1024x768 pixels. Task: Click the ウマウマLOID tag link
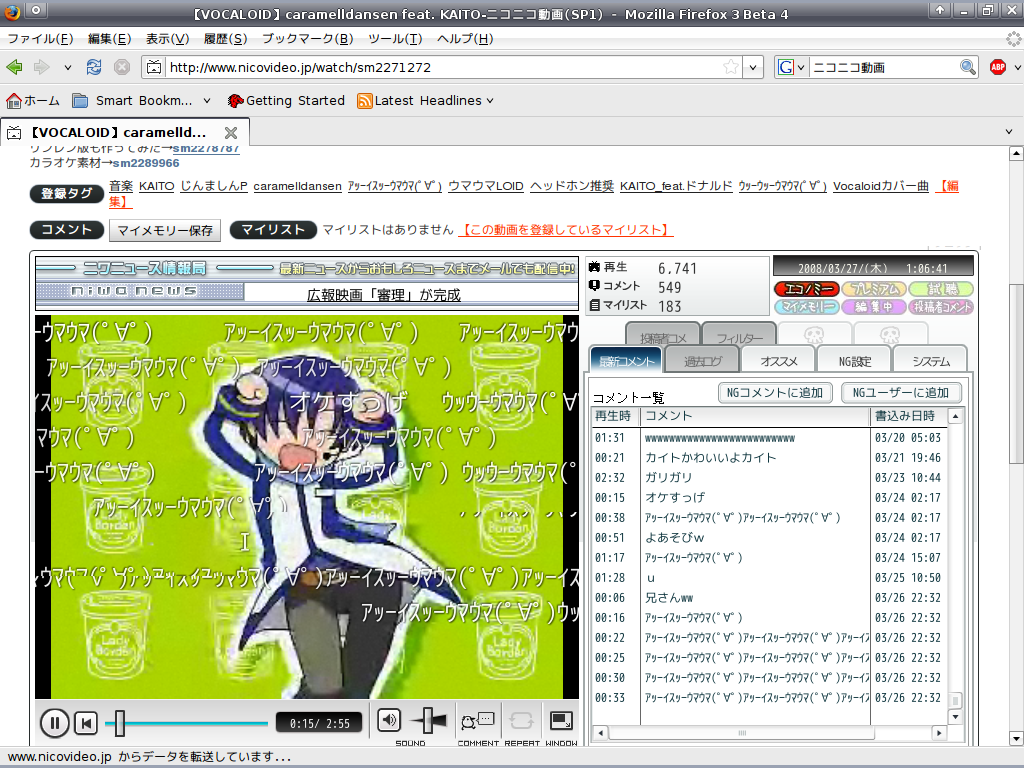[x=486, y=186]
